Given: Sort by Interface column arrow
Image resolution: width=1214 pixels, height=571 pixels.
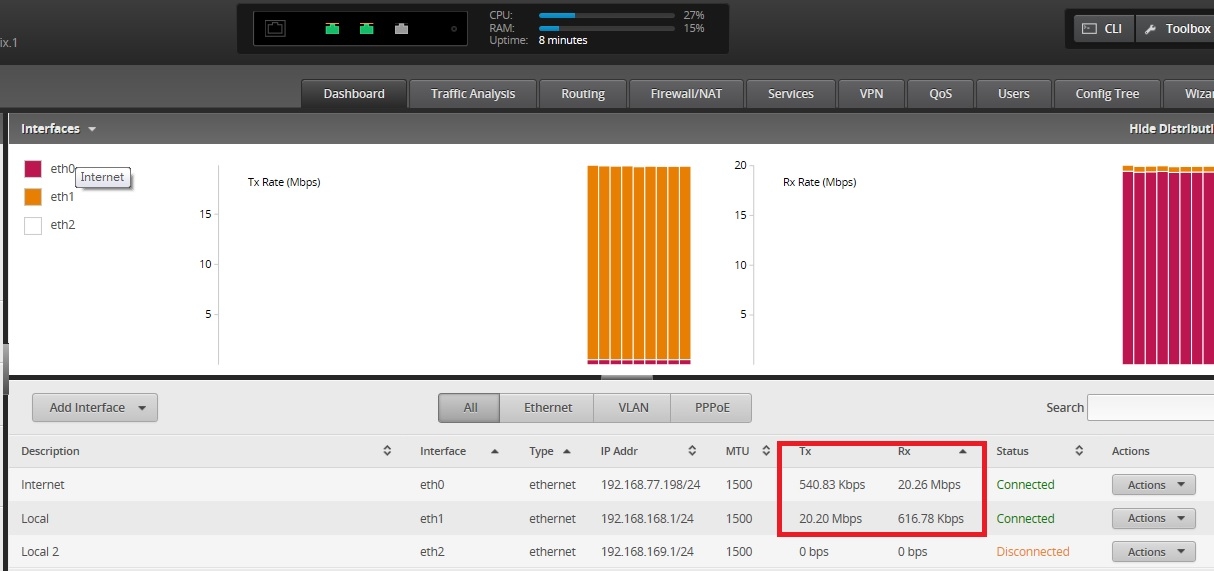Looking at the screenshot, I should 494,451.
